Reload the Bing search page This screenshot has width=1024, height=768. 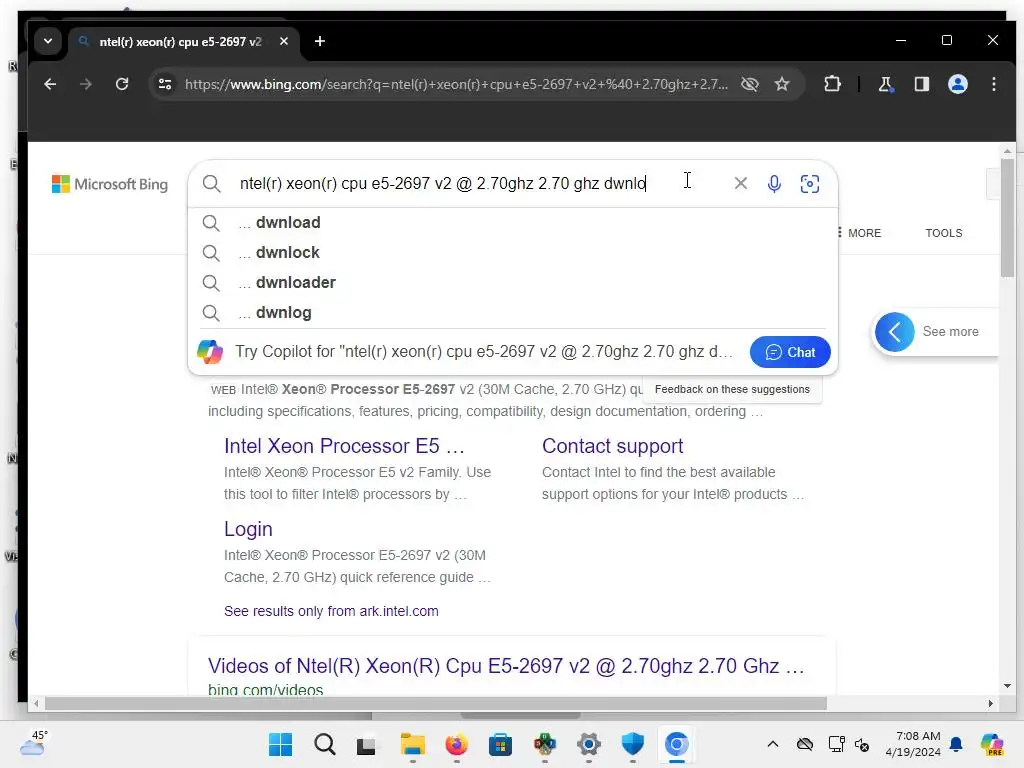(x=122, y=84)
